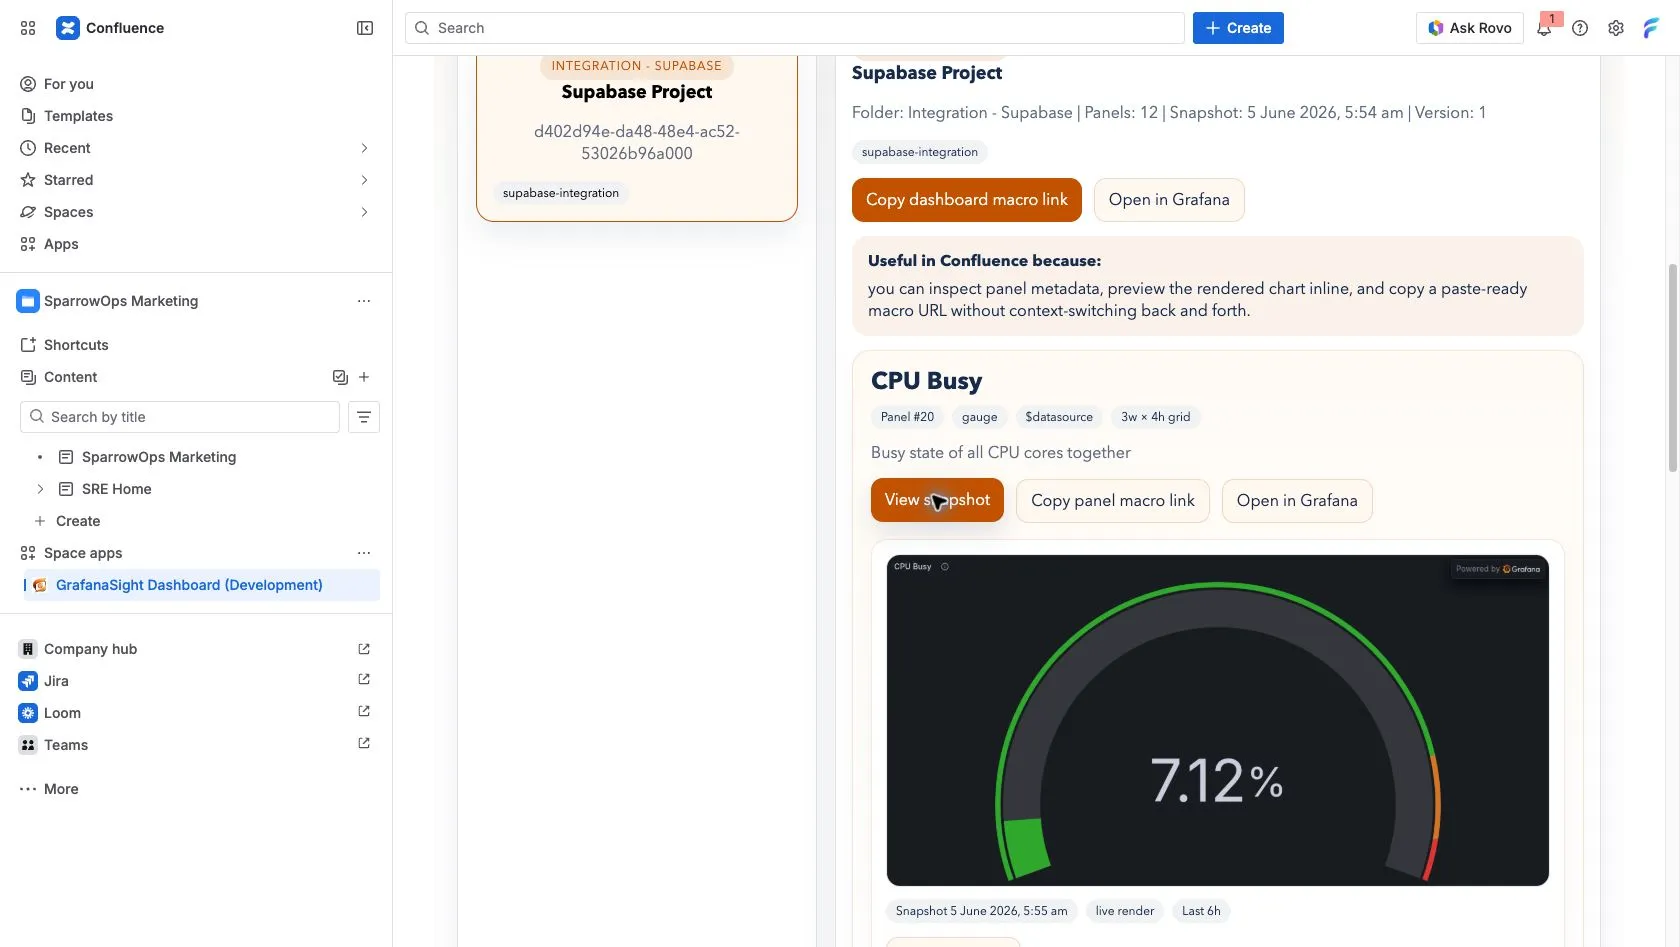The image size is (1680, 947).
Task: Click the Teams external link icon
Action: [x=364, y=743]
